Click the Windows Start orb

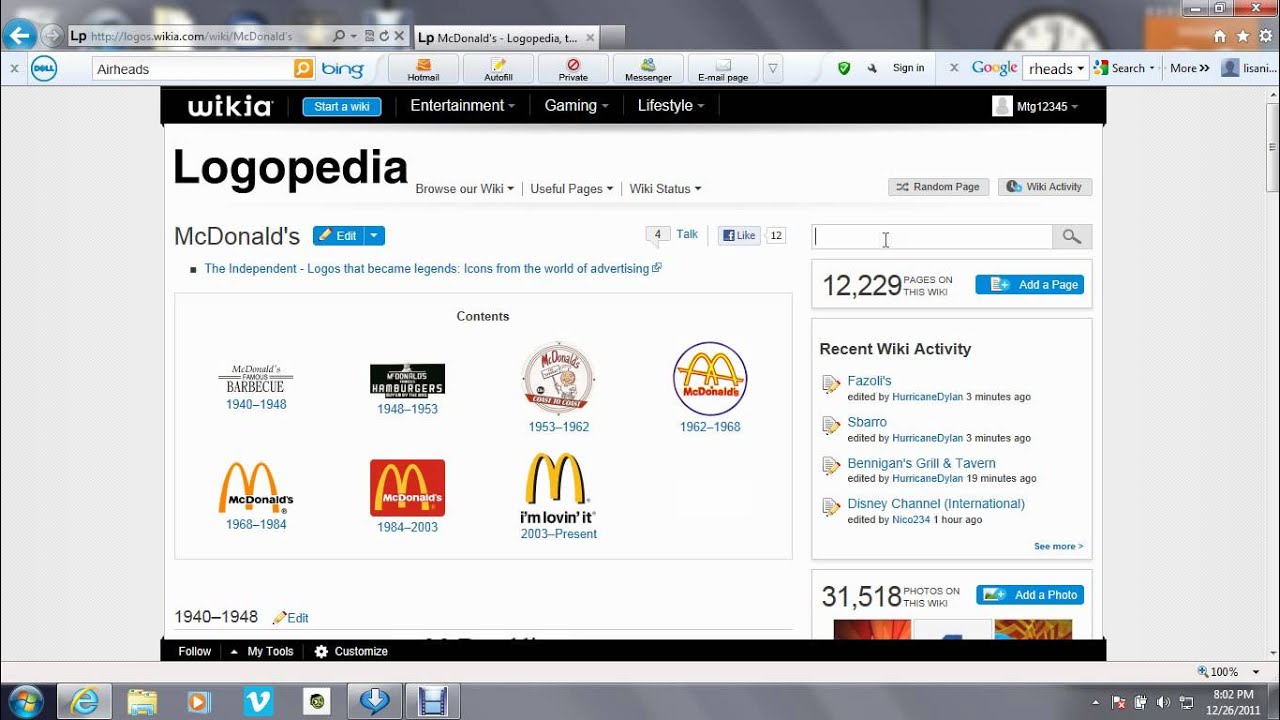click(24, 702)
